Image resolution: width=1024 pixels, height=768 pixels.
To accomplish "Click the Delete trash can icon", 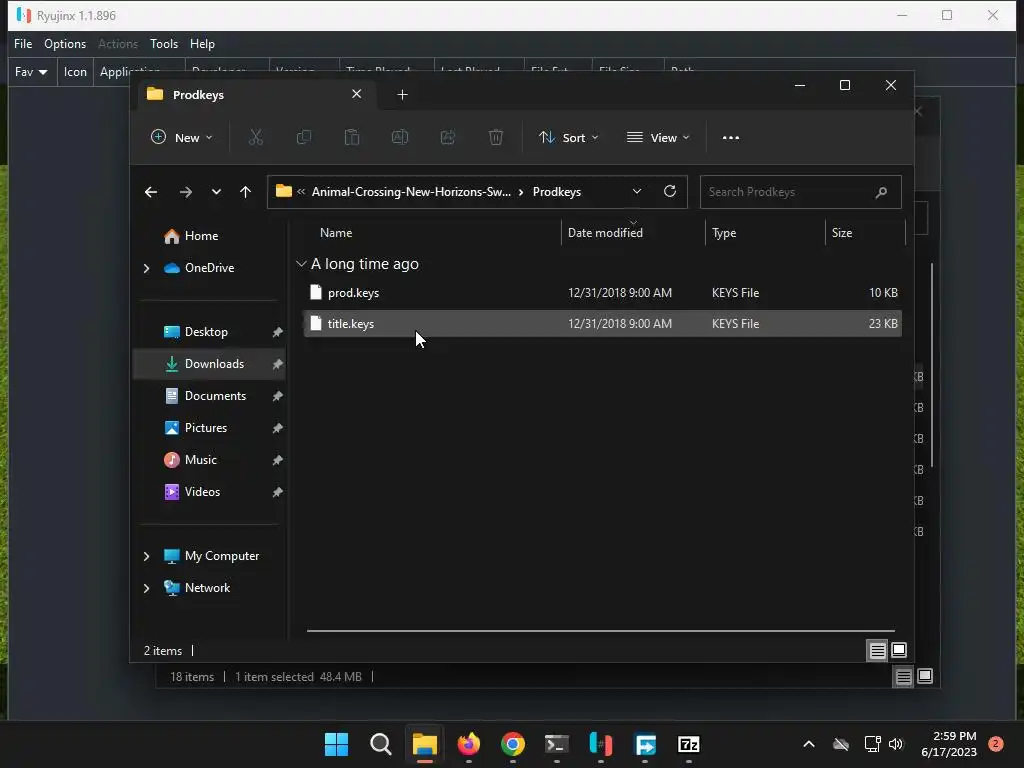I will coord(496,137).
